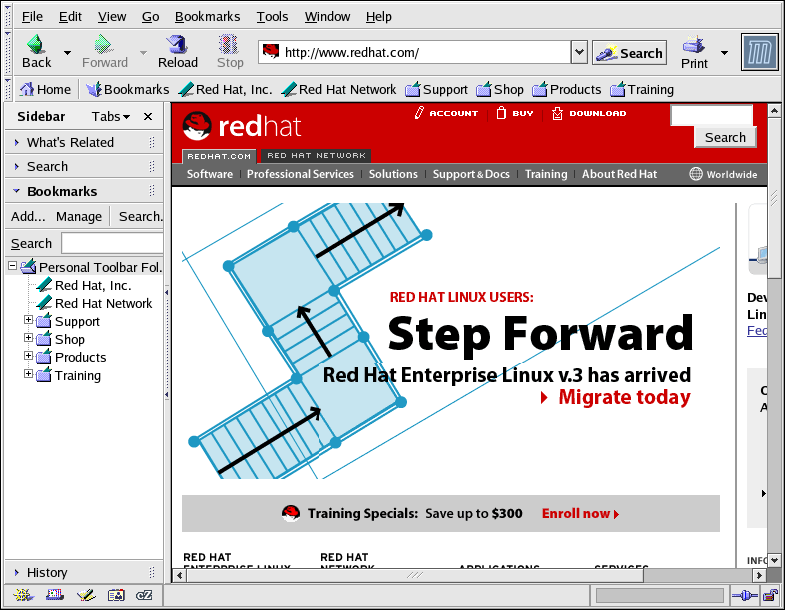Image resolution: width=785 pixels, height=610 pixels.
Task: Open Address Book from the status bar icon
Action: point(115,596)
